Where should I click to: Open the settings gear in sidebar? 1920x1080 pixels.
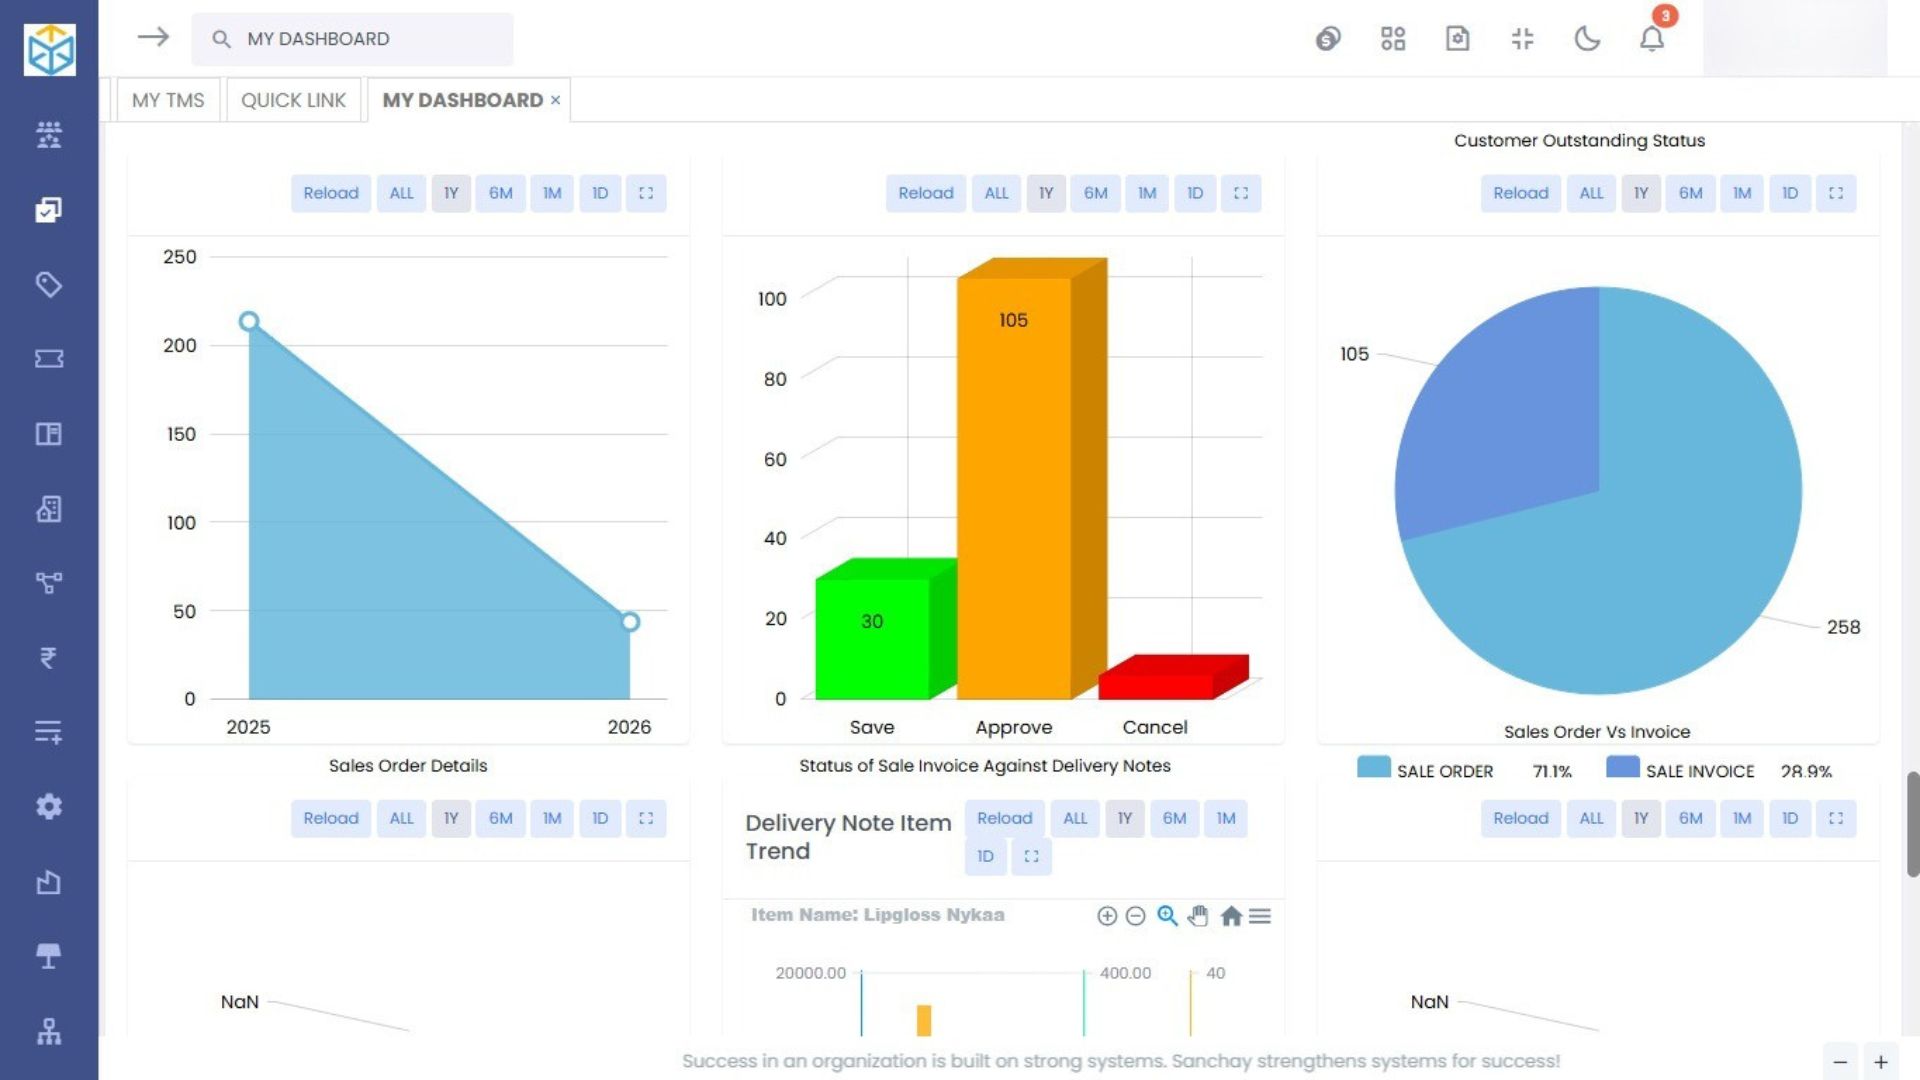48,806
